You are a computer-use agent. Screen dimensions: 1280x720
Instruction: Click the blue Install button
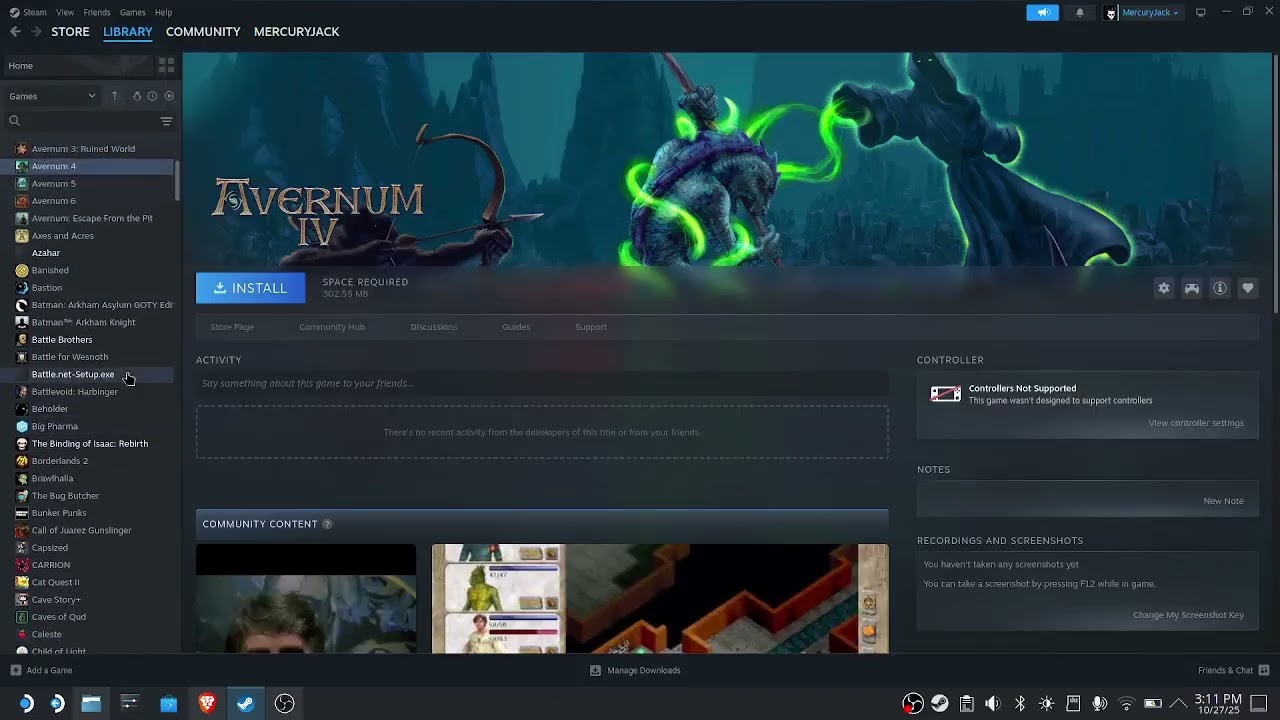click(x=250, y=288)
